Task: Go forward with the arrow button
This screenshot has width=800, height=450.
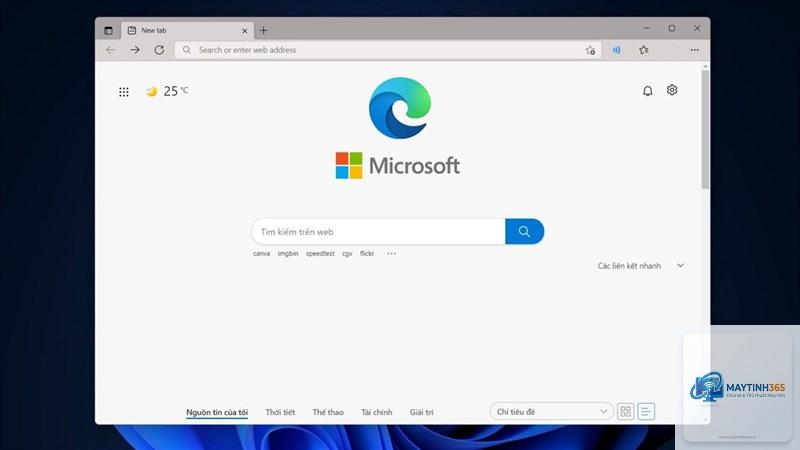Action: [135, 50]
